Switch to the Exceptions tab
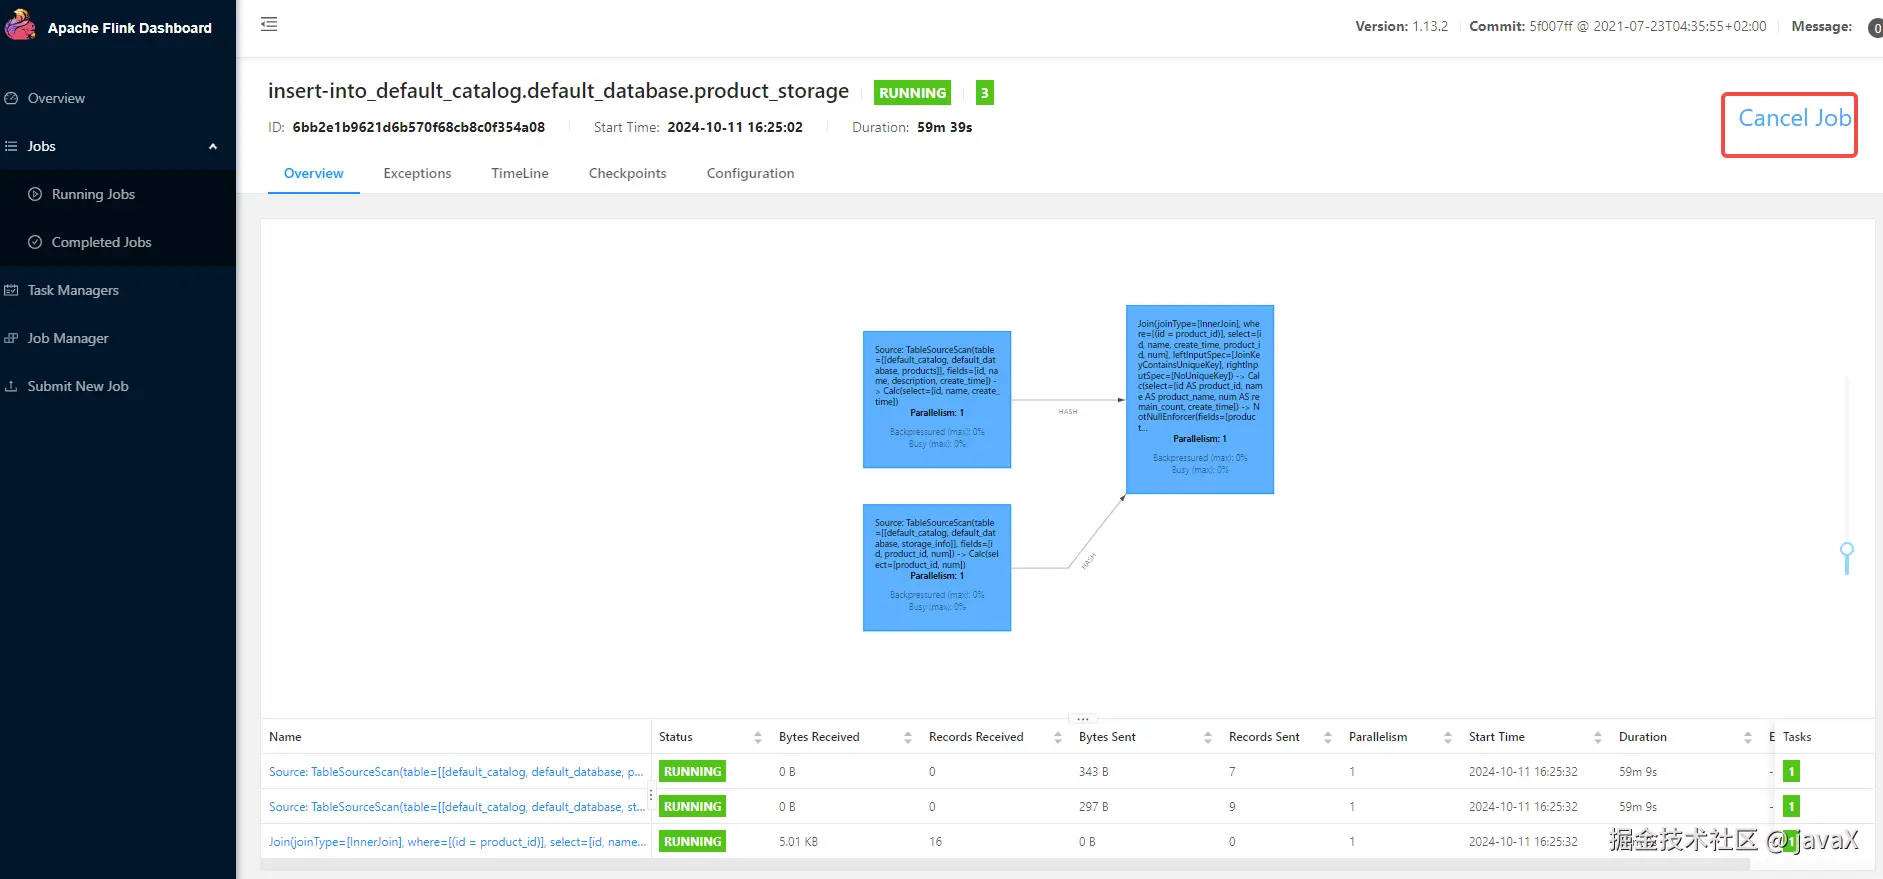Viewport: 1883px width, 879px height. [417, 173]
